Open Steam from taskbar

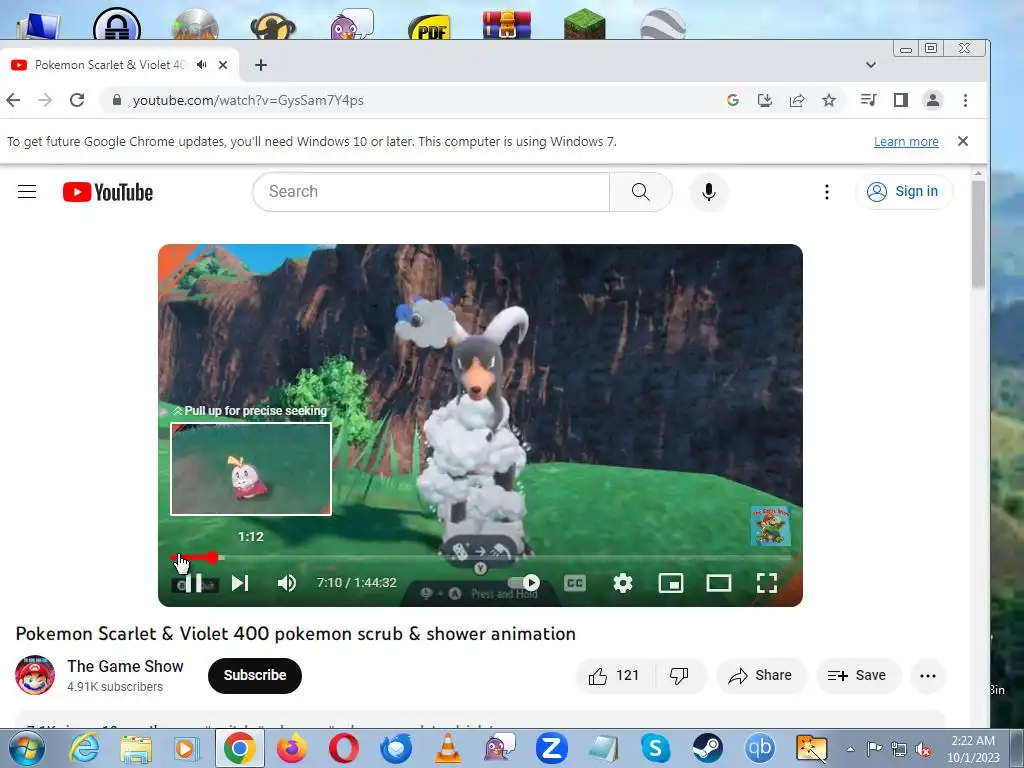pyautogui.click(x=707, y=748)
